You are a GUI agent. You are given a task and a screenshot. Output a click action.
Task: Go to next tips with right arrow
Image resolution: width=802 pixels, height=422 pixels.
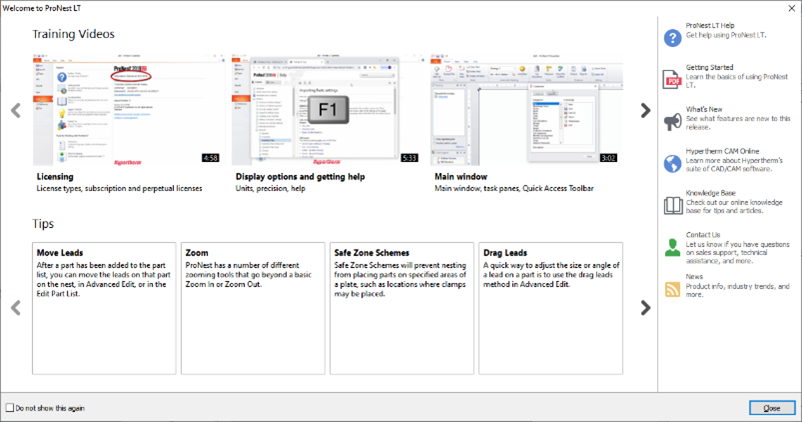[x=645, y=307]
